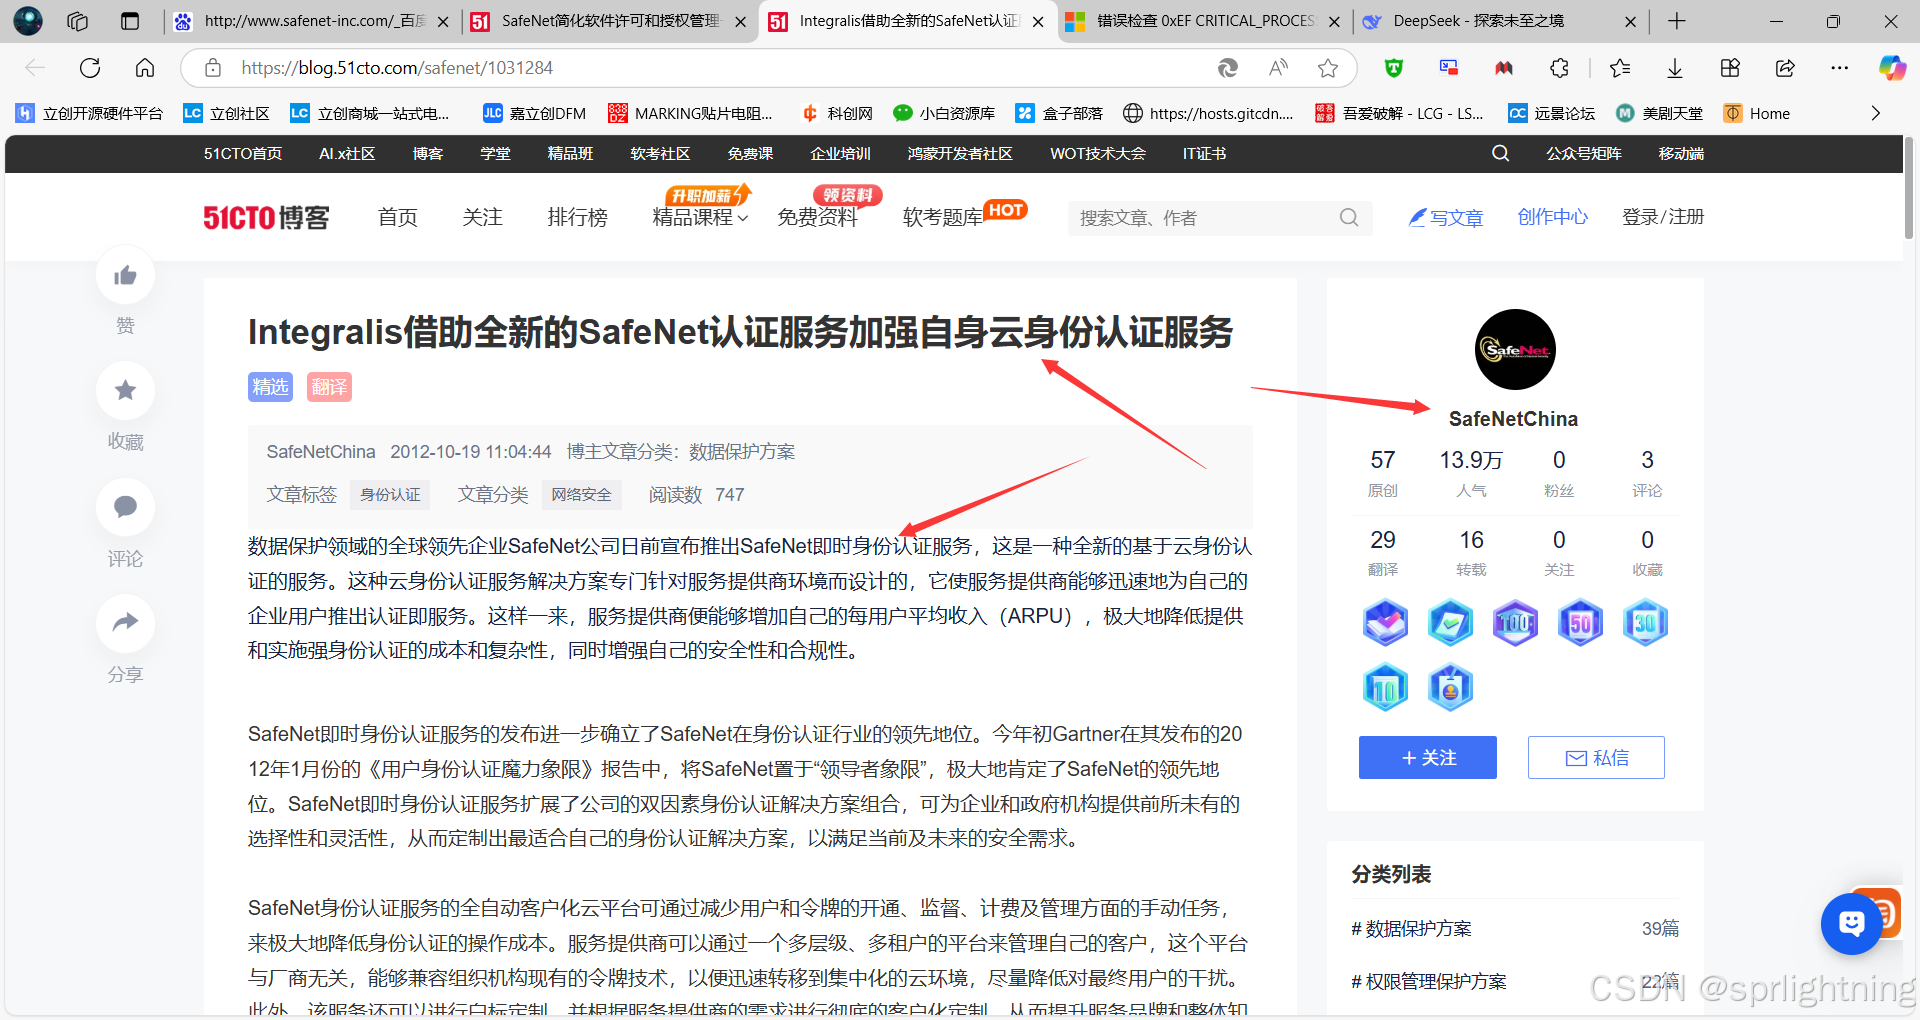
Task: Expand bookmarks bar overflow chevron
Action: pos(1876,113)
